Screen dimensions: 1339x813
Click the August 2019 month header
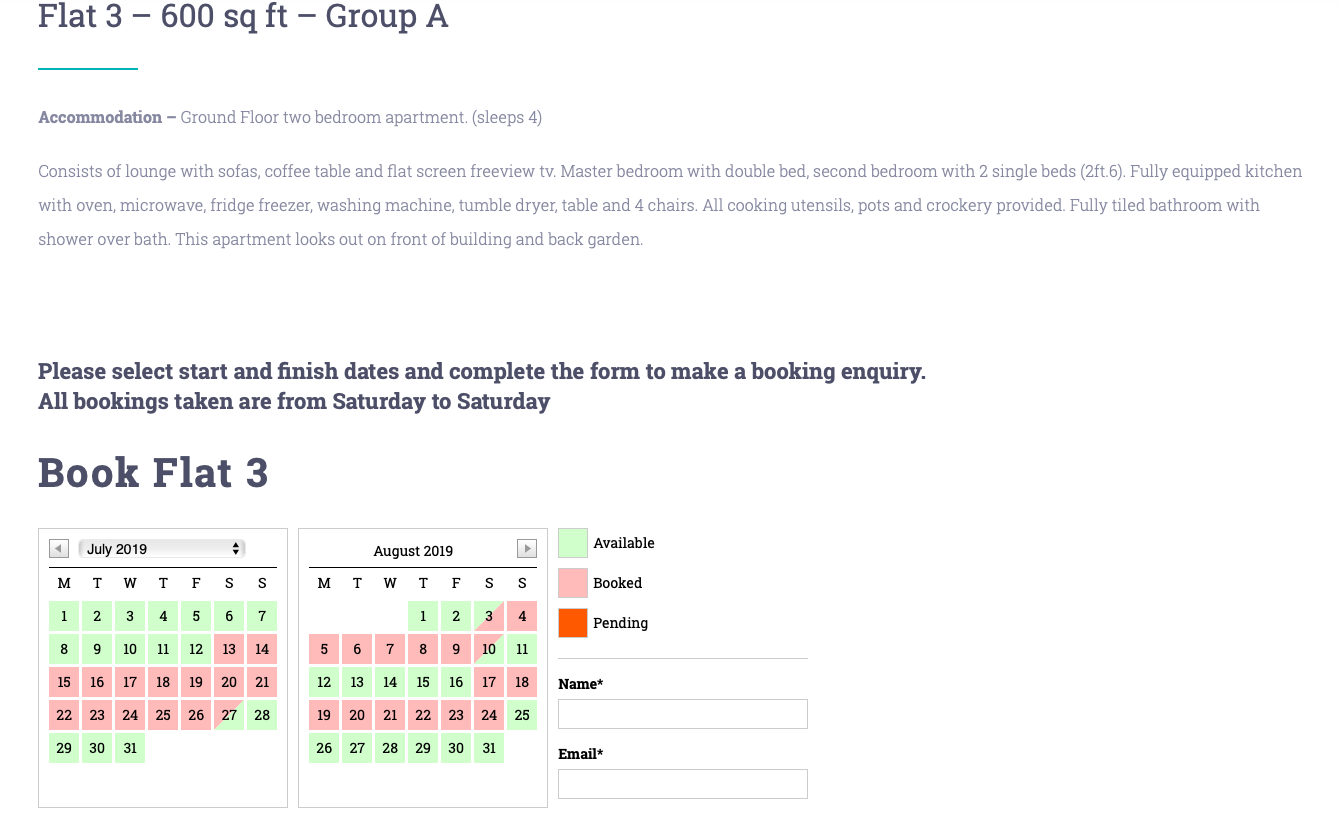tap(413, 551)
